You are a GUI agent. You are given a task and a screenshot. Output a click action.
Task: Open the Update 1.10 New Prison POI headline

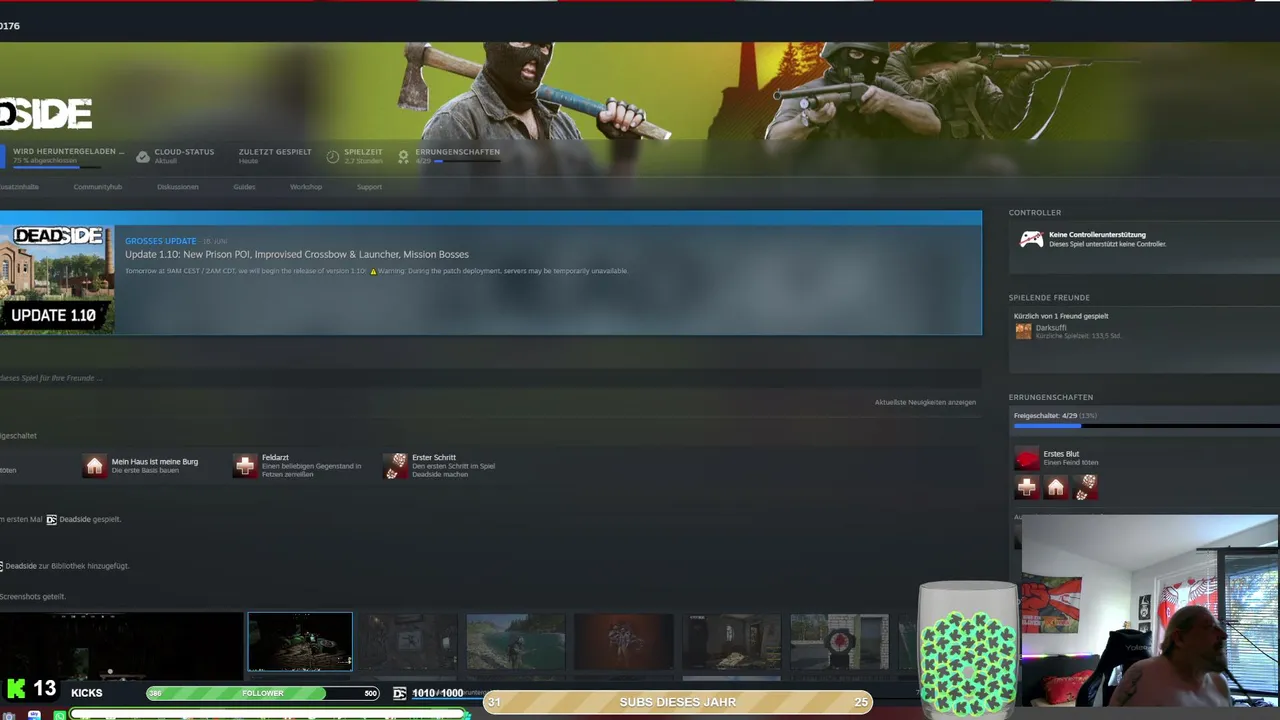pos(297,254)
